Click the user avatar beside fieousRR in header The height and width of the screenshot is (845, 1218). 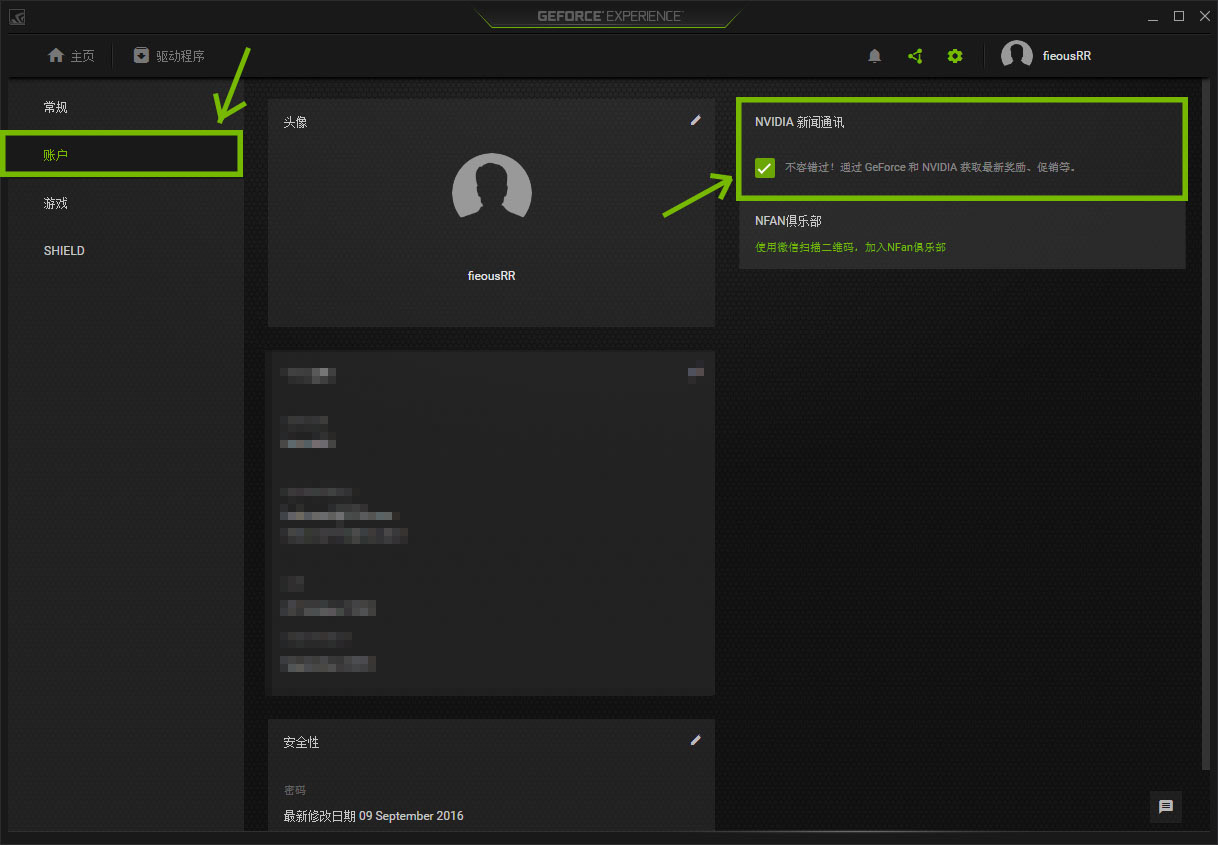coord(1017,56)
